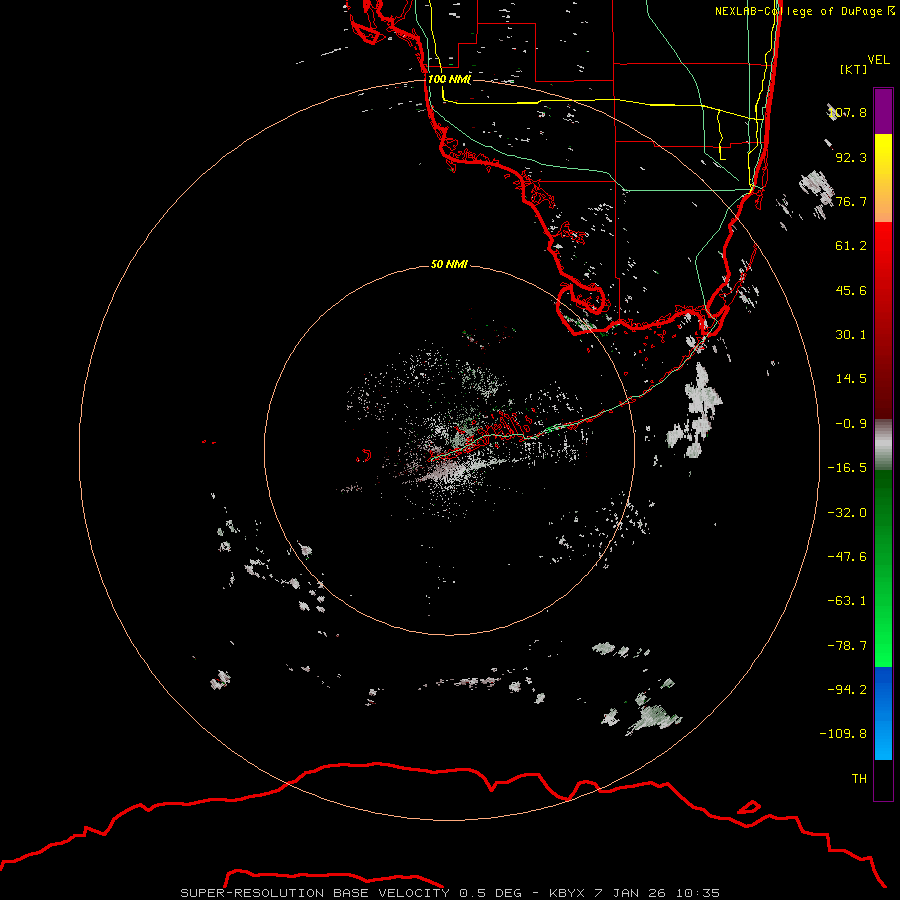Click the Super-Resolution Base Velocity caption text
900x900 pixels.
coord(449,893)
